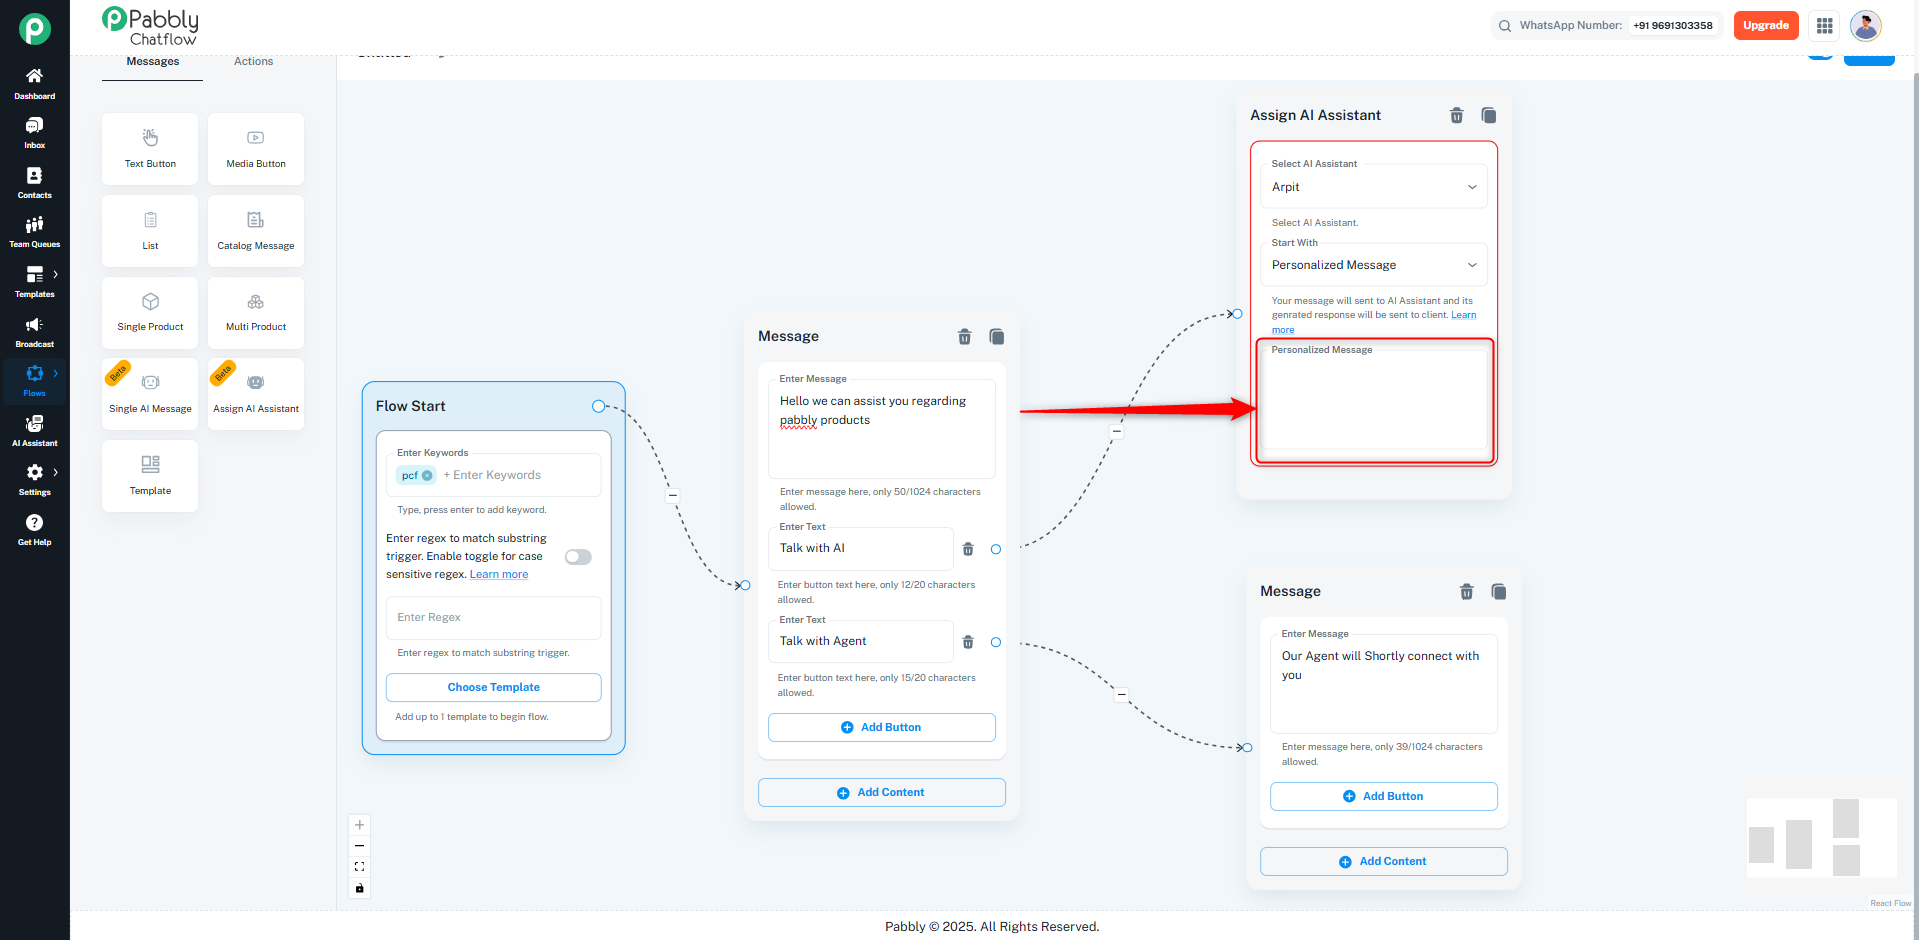1919x940 pixels.
Task: Add a Media Button block
Action: click(x=256, y=149)
